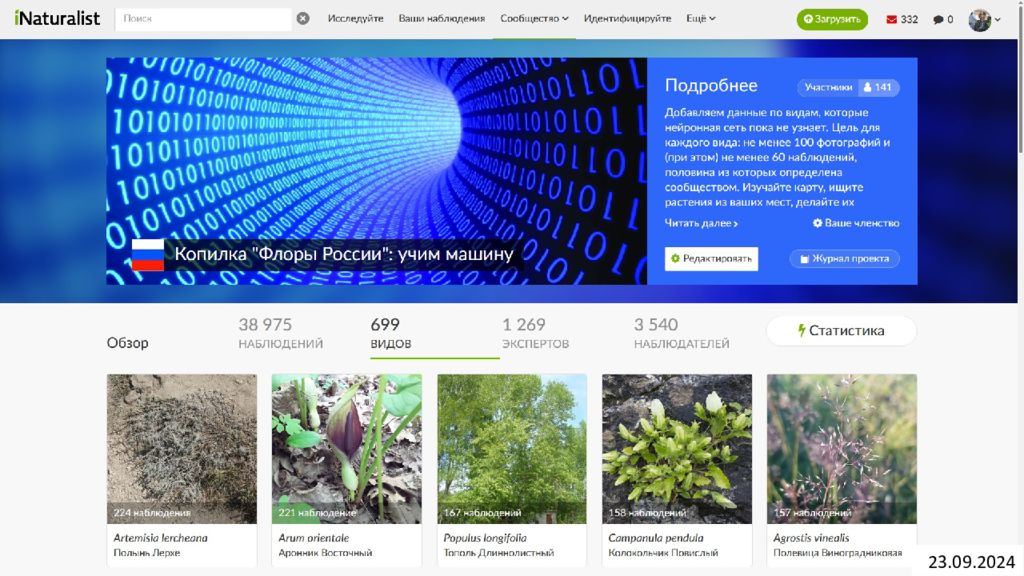This screenshot has height=576, width=1024.
Task: Click the iNaturalist logo
Action: [x=57, y=18]
